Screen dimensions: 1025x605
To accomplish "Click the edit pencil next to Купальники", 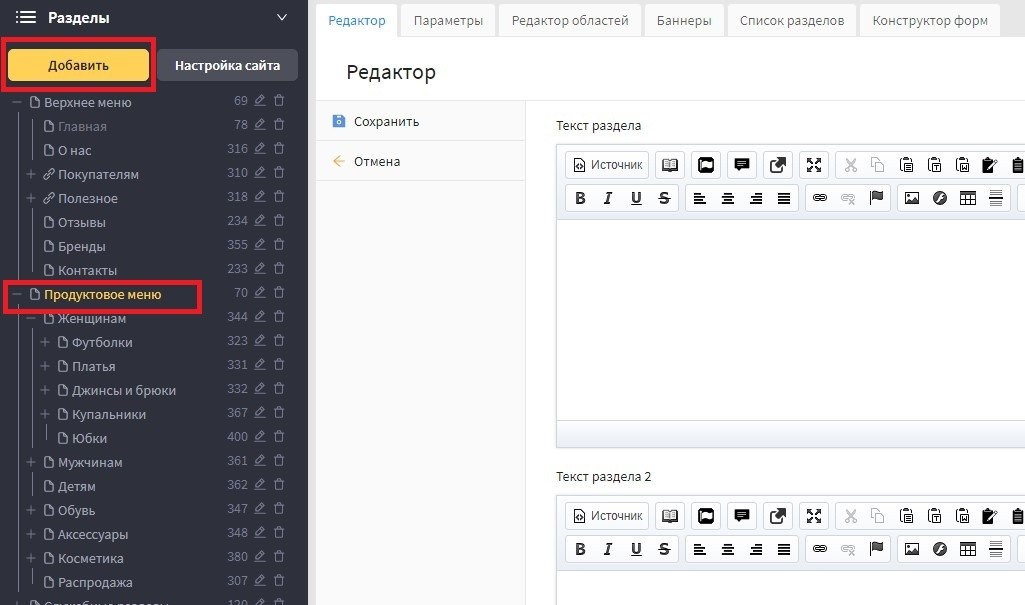I will 260,414.
